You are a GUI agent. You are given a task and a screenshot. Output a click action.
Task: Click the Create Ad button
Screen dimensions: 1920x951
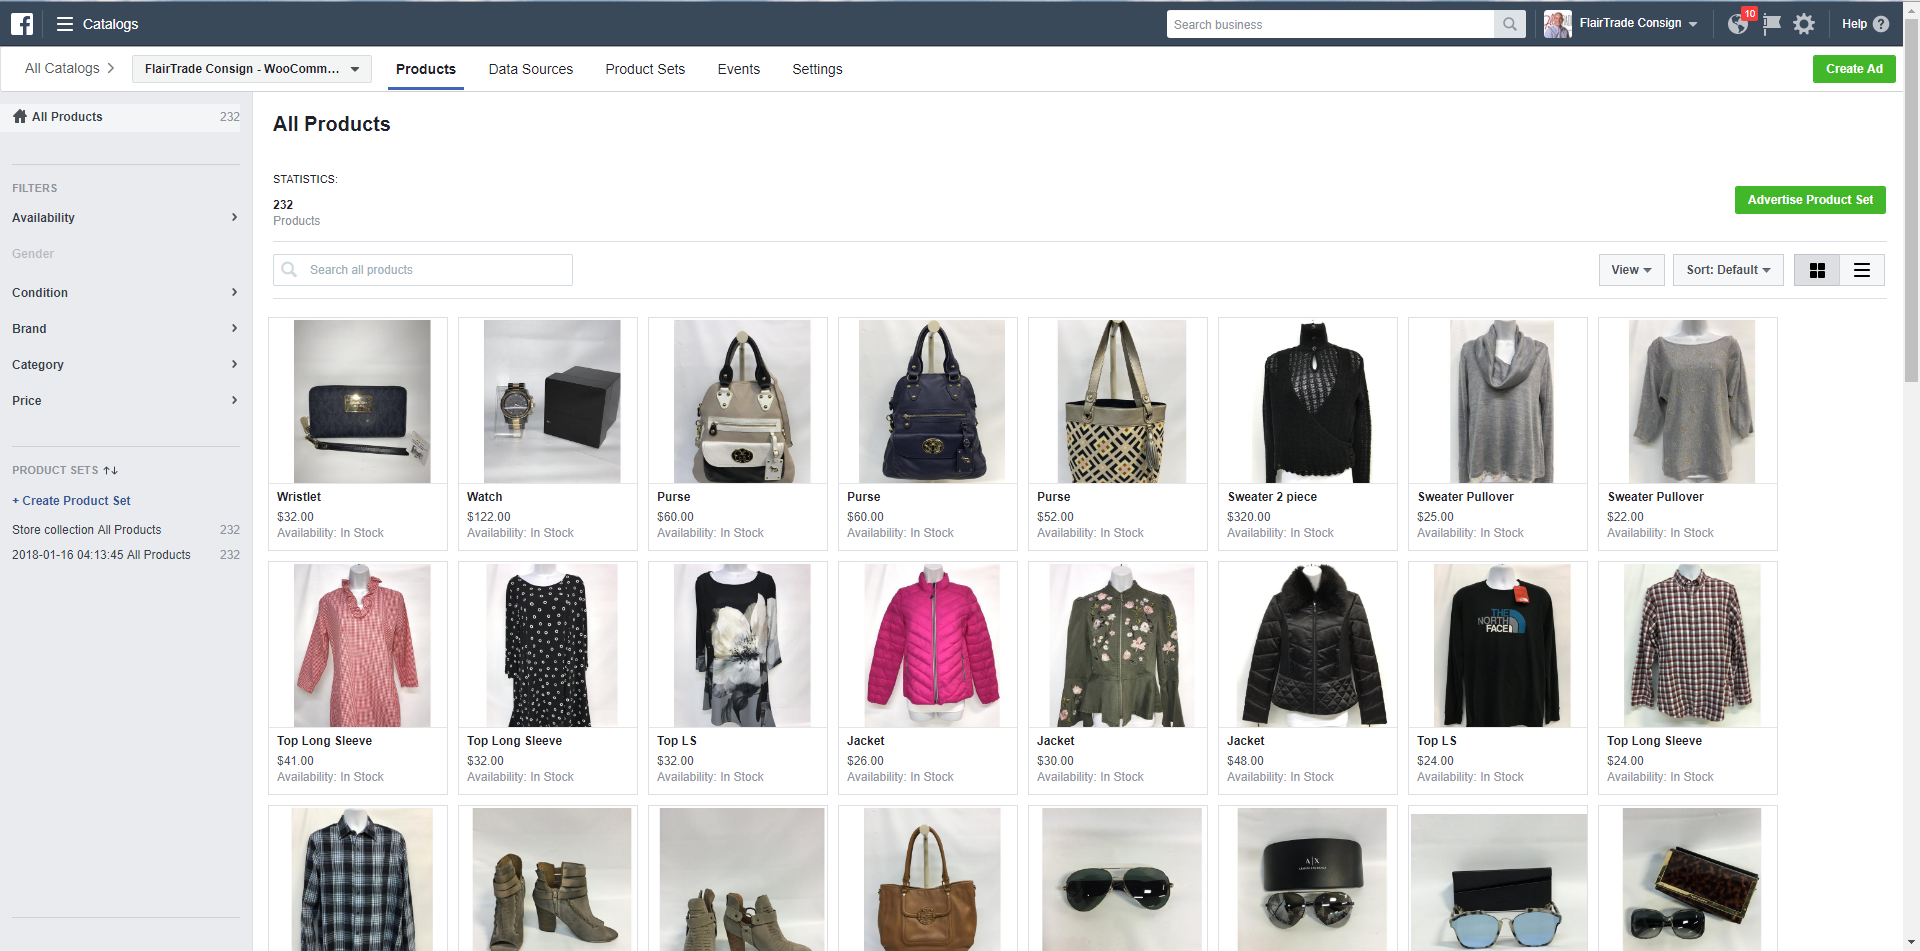(x=1854, y=69)
